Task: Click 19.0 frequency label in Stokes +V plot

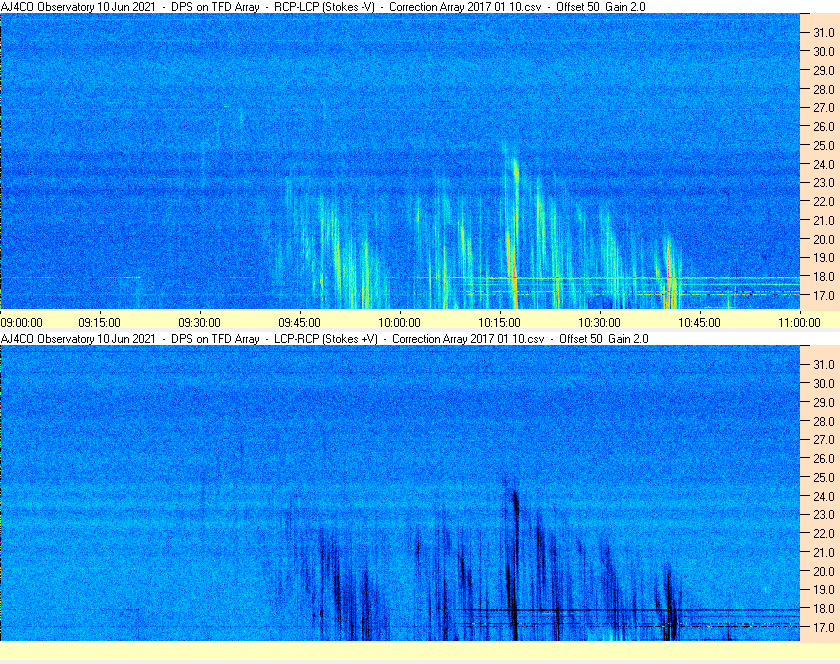Action: (824, 590)
